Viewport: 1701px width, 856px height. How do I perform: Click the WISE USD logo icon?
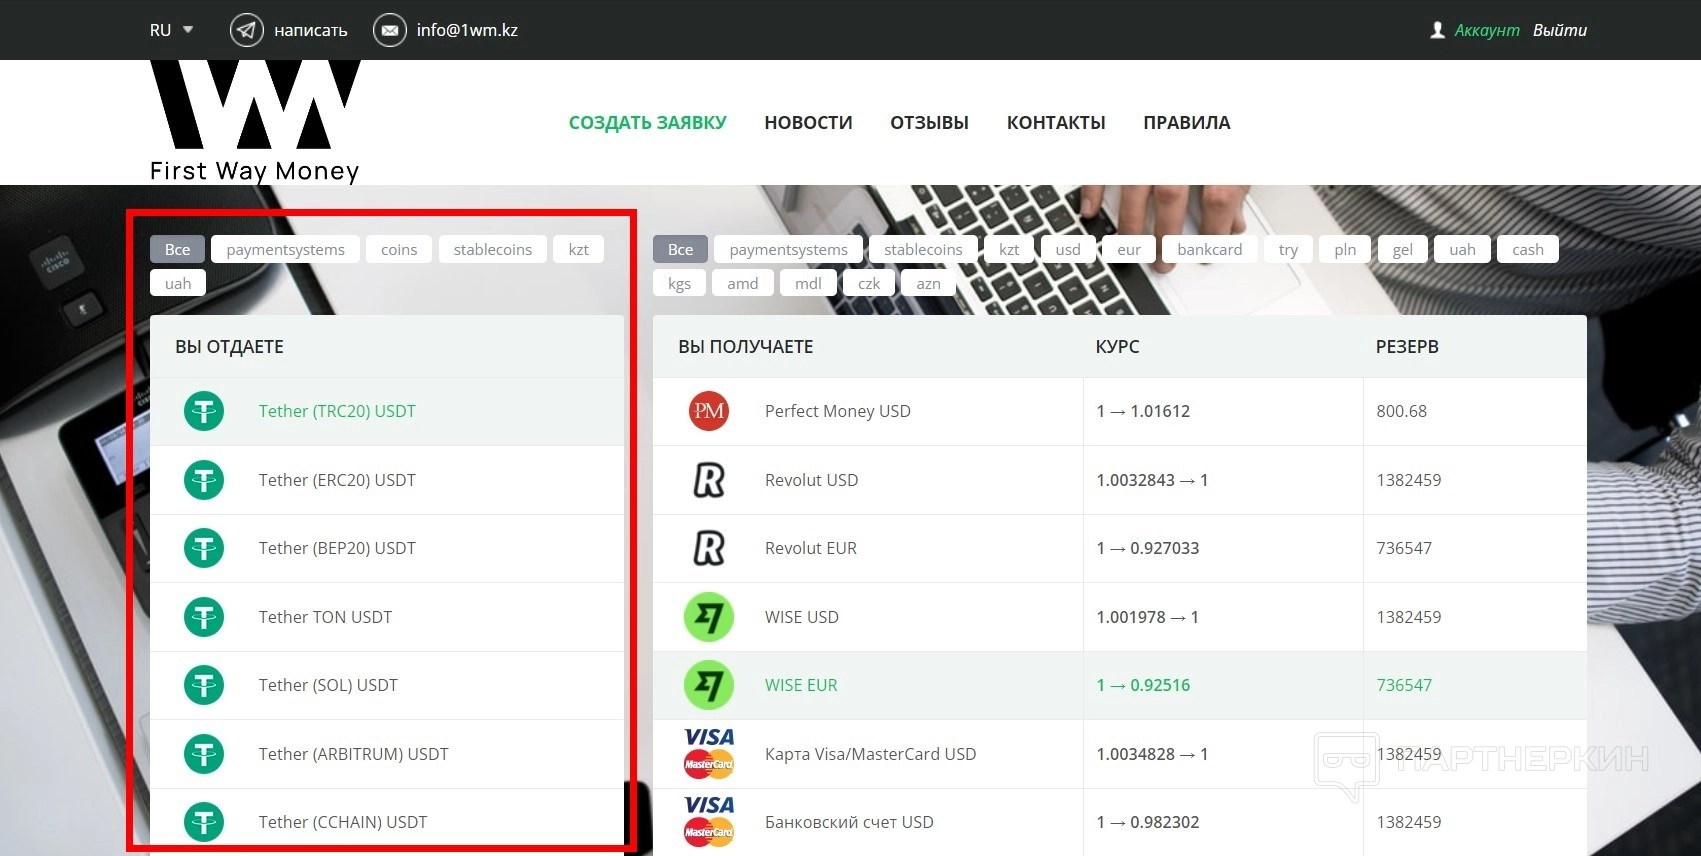click(x=709, y=617)
